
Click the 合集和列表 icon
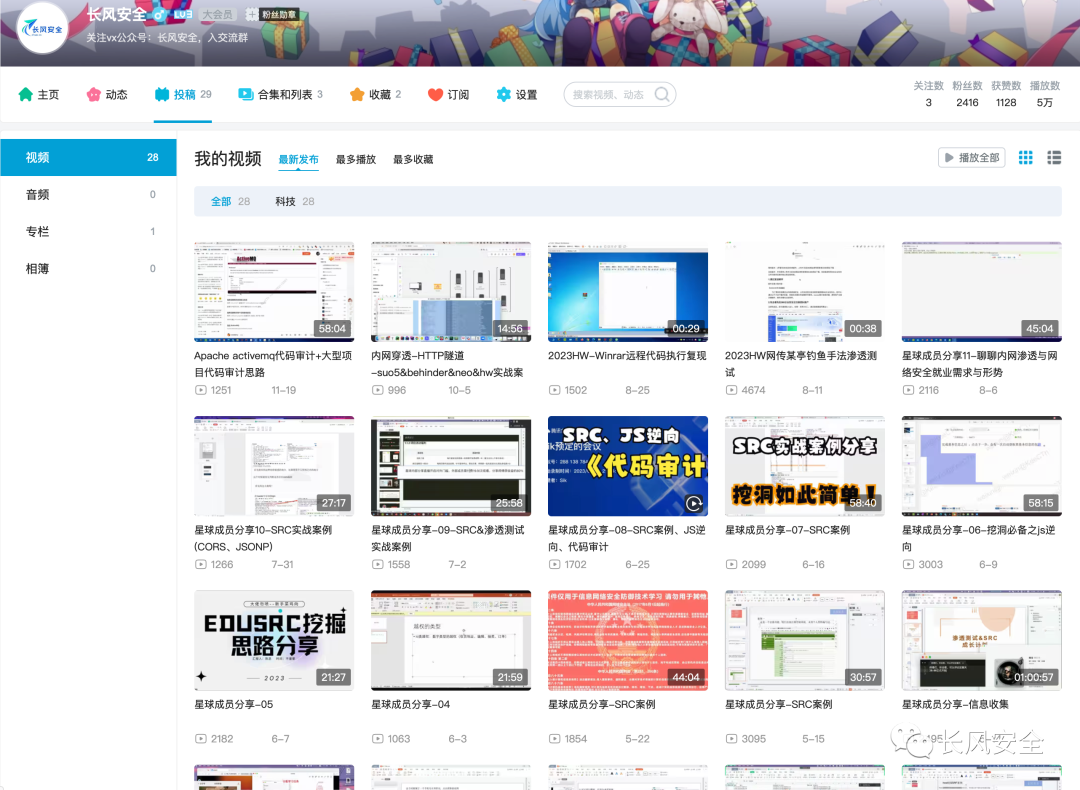click(245, 94)
